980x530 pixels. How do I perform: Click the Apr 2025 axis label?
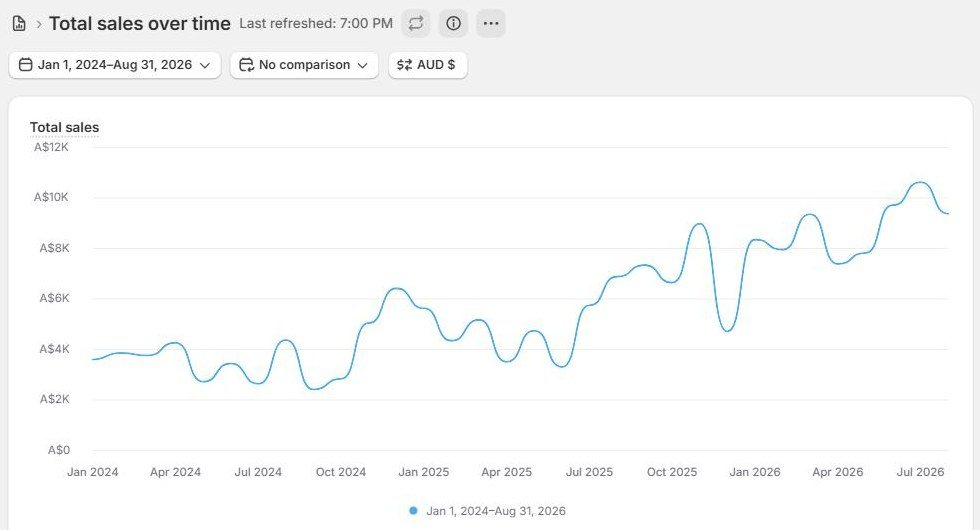pos(506,472)
